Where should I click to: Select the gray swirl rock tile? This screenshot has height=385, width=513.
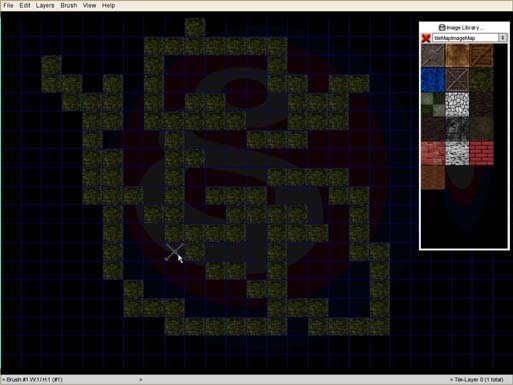click(x=457, y=129)
